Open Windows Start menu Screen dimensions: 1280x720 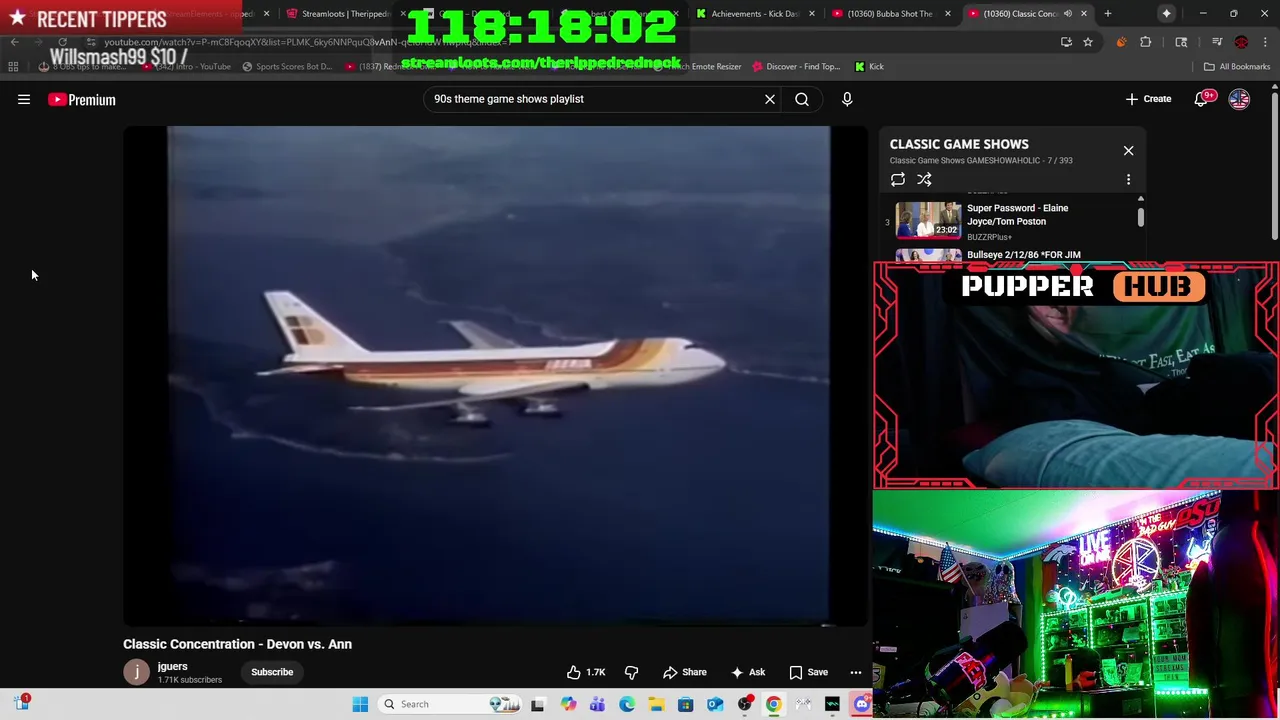tap(360, 704)
